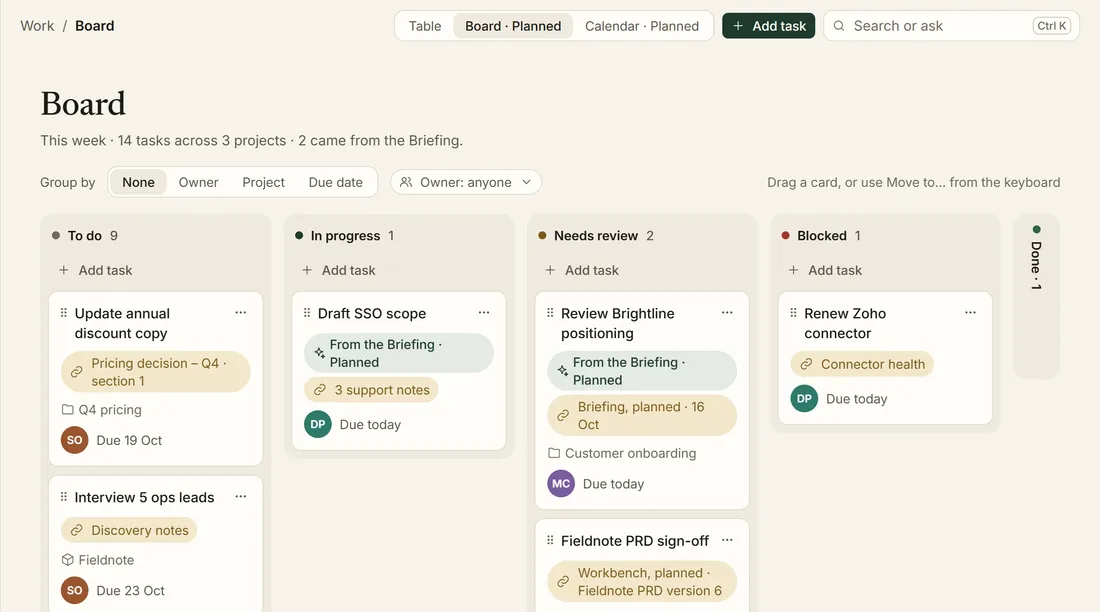Click drag handle on Fieldnote PRD sign-off
Screen dimensions: 1100x612
point(550,540)
